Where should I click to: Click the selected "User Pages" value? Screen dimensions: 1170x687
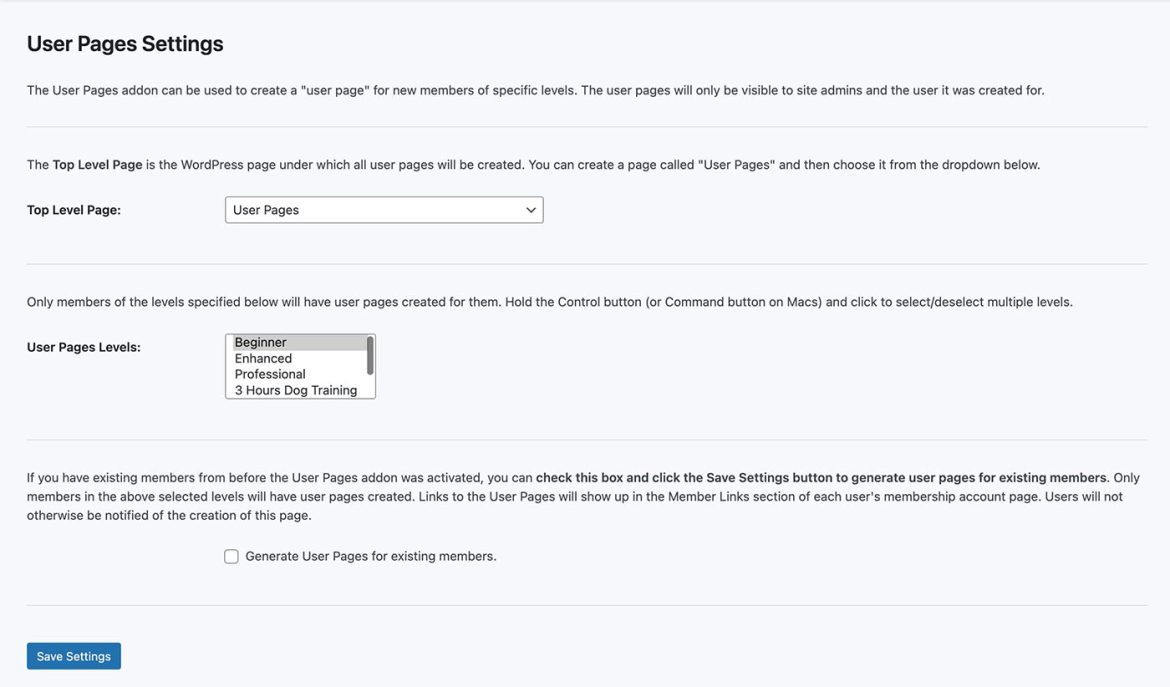coord(265,209)
